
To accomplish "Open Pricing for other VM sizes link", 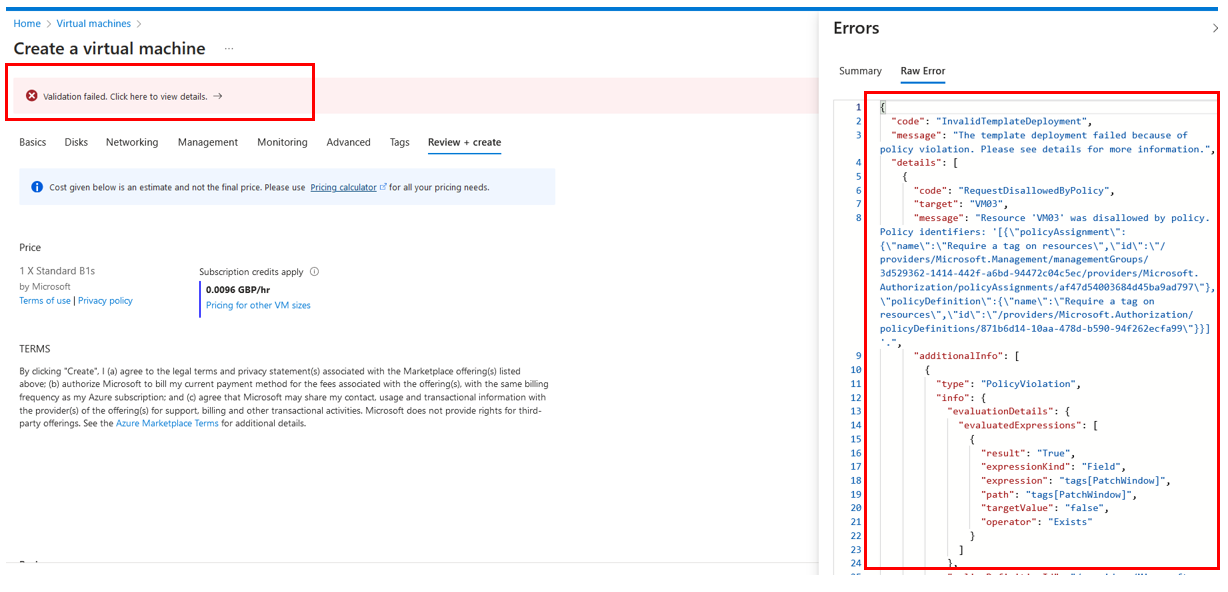I will (258, 305).
